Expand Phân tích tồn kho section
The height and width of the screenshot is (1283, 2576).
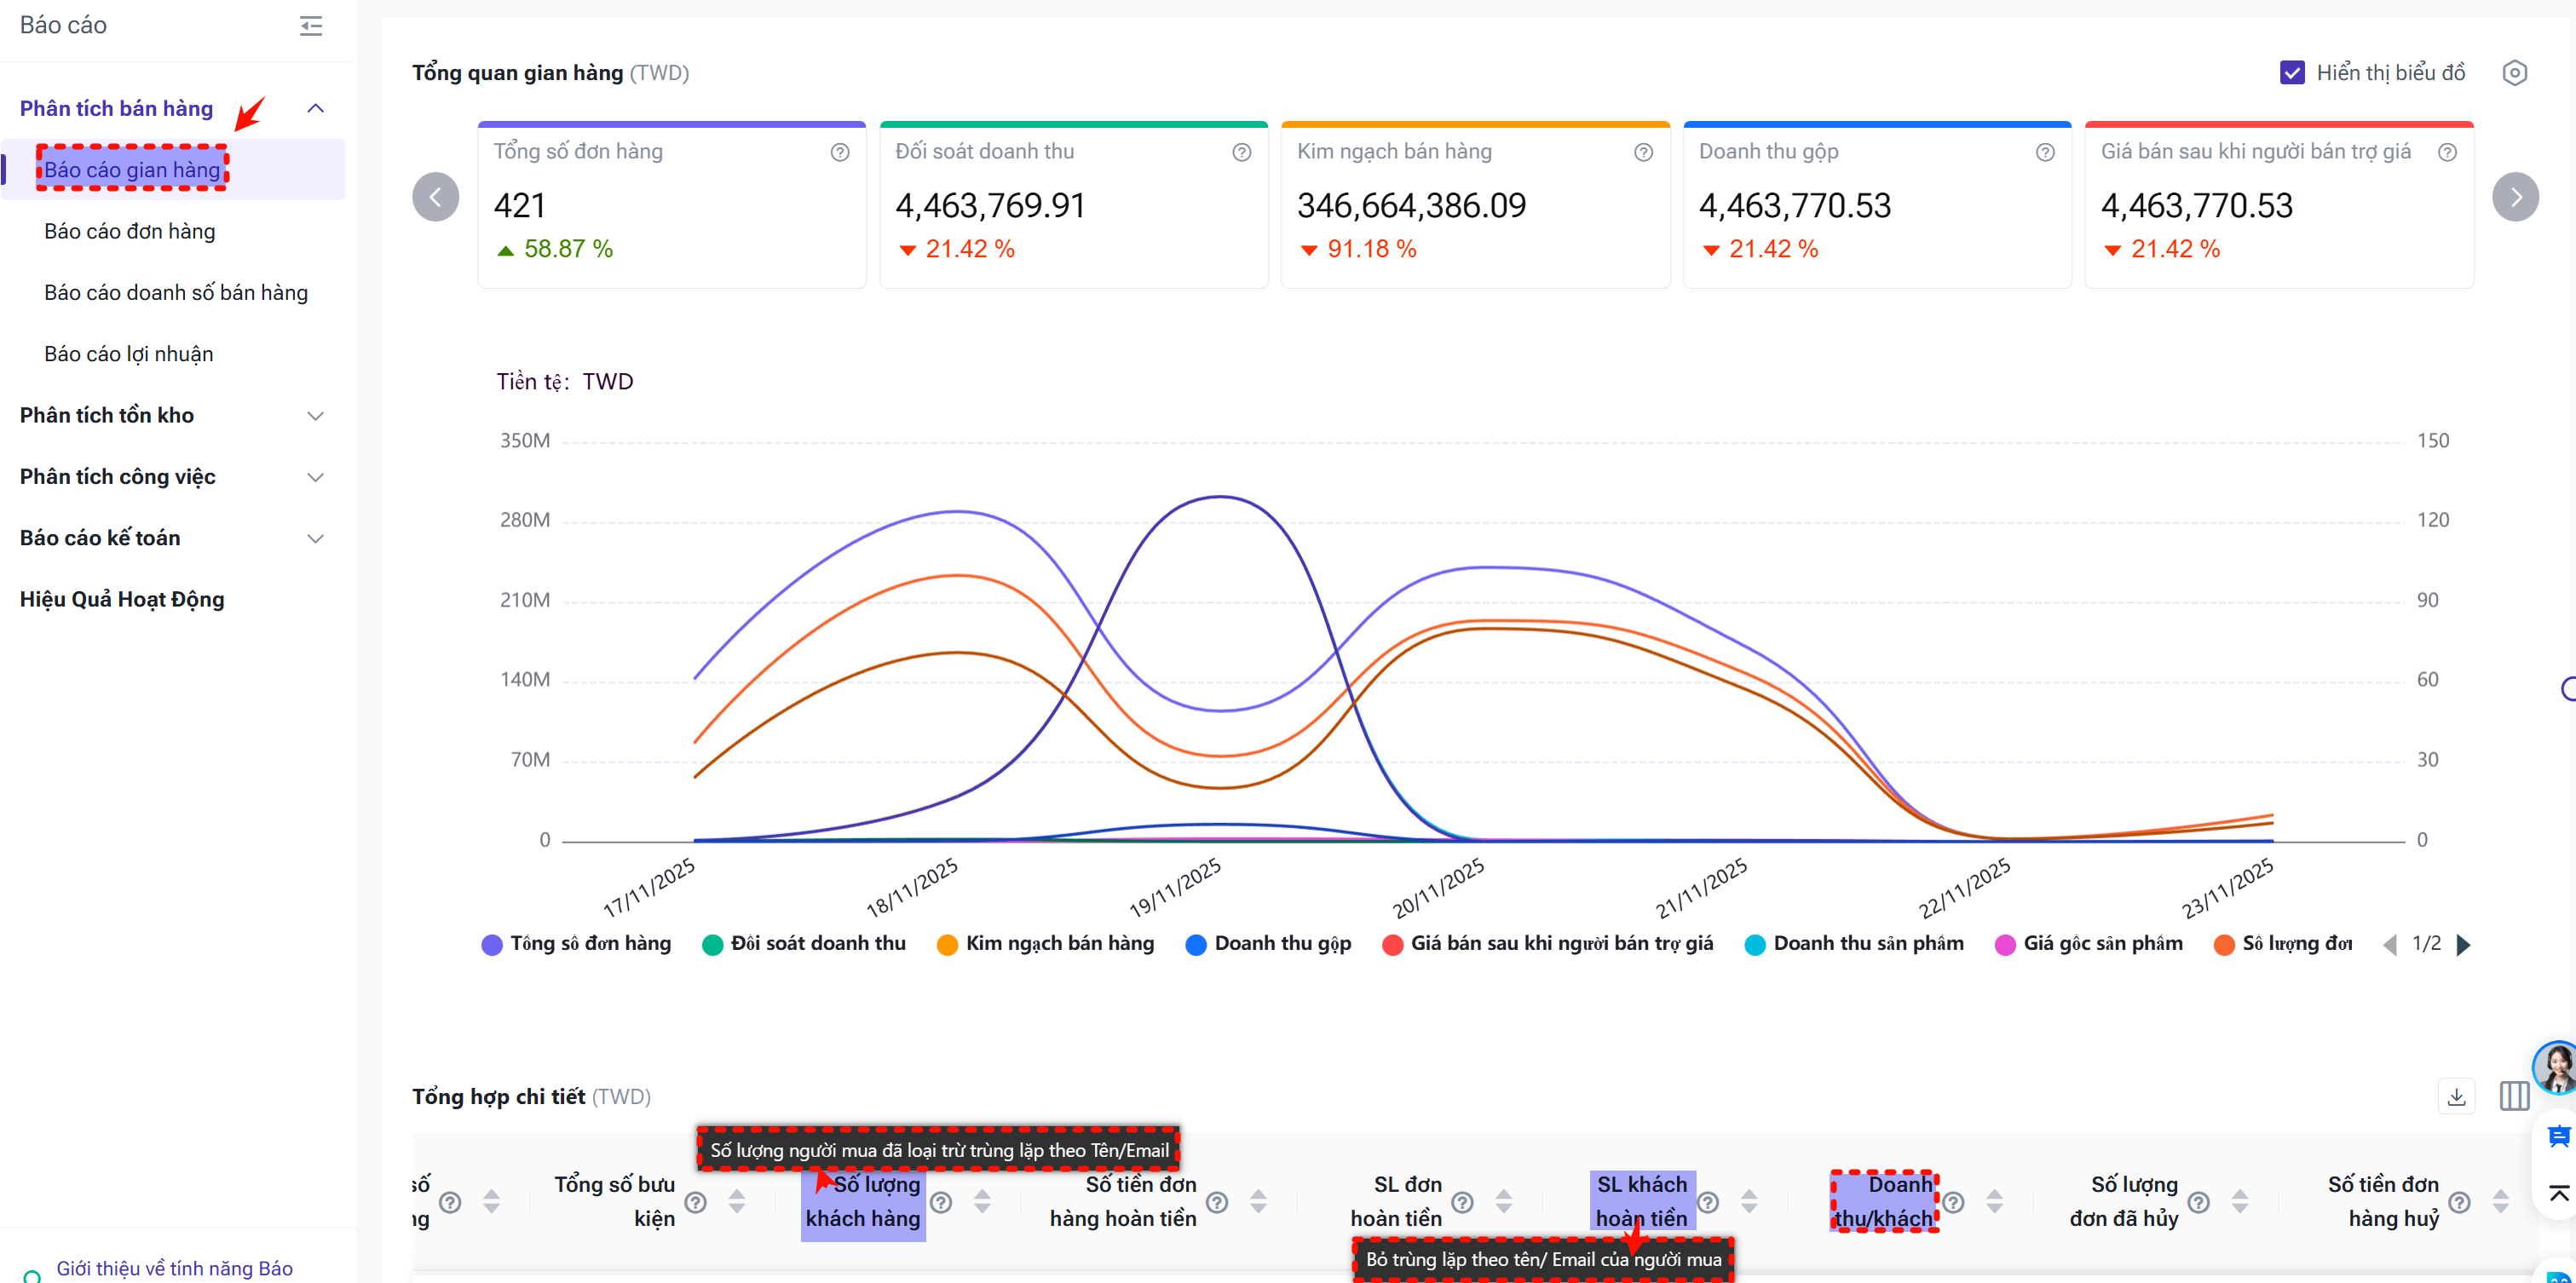point(315,416)
